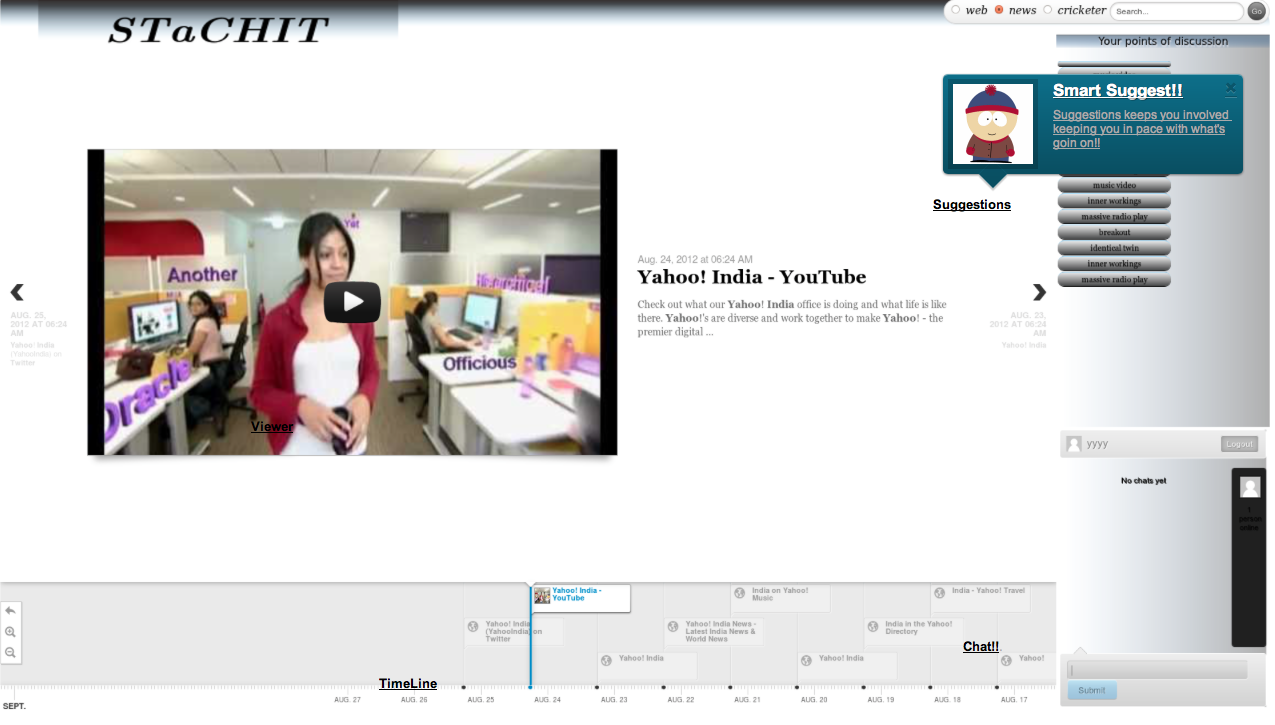1275x725 pixels.
Task: Click the Aug. 23 next item preview
Action: (x=1017, y=329)
